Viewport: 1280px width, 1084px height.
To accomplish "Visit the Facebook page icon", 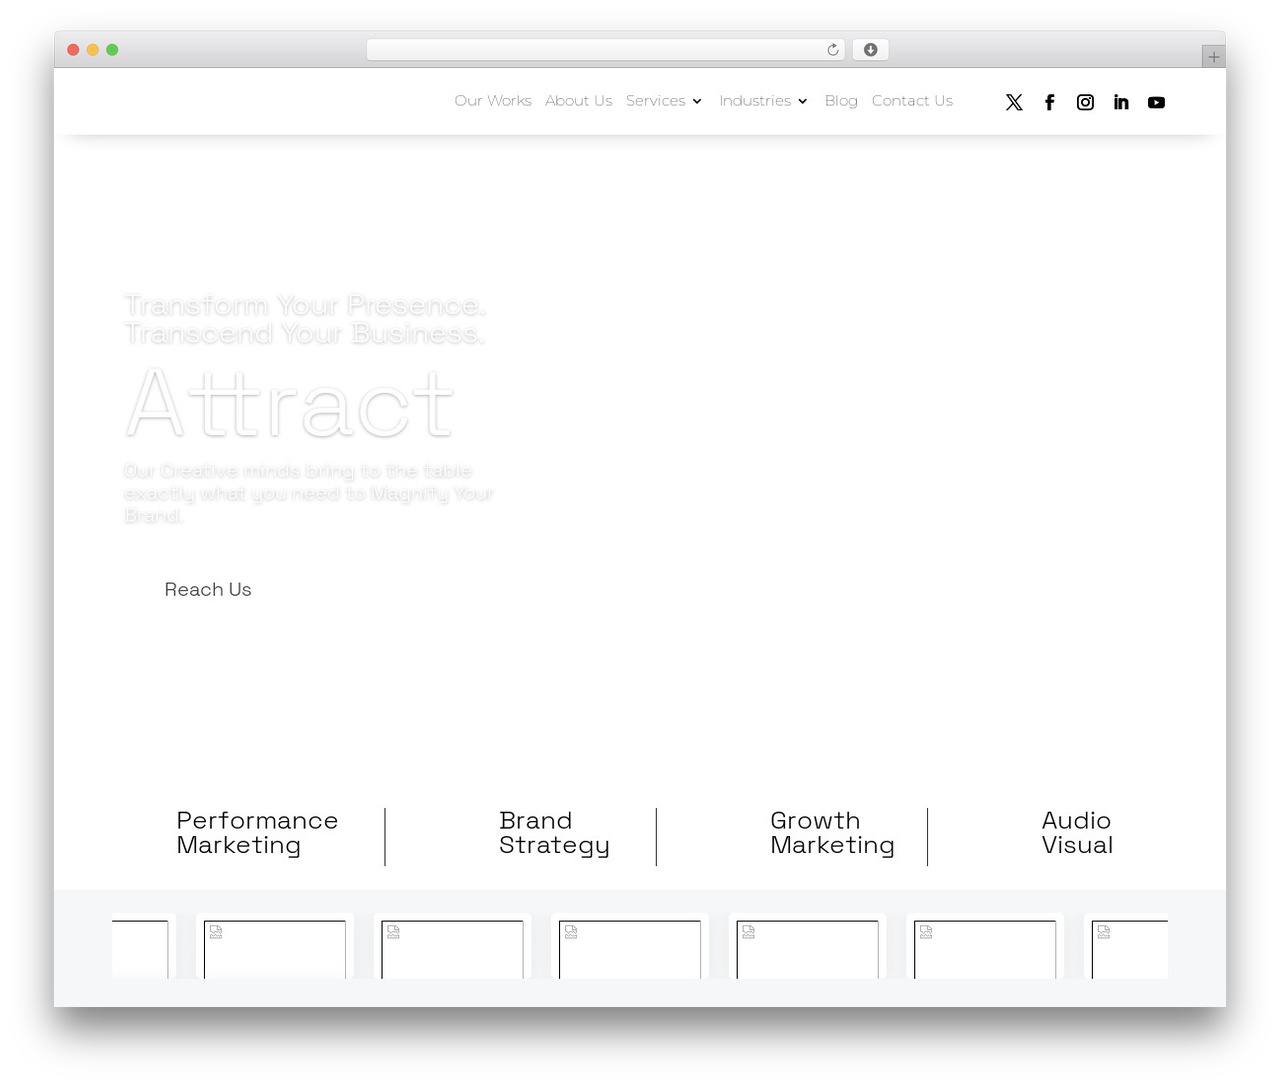I will [1050, 102].
